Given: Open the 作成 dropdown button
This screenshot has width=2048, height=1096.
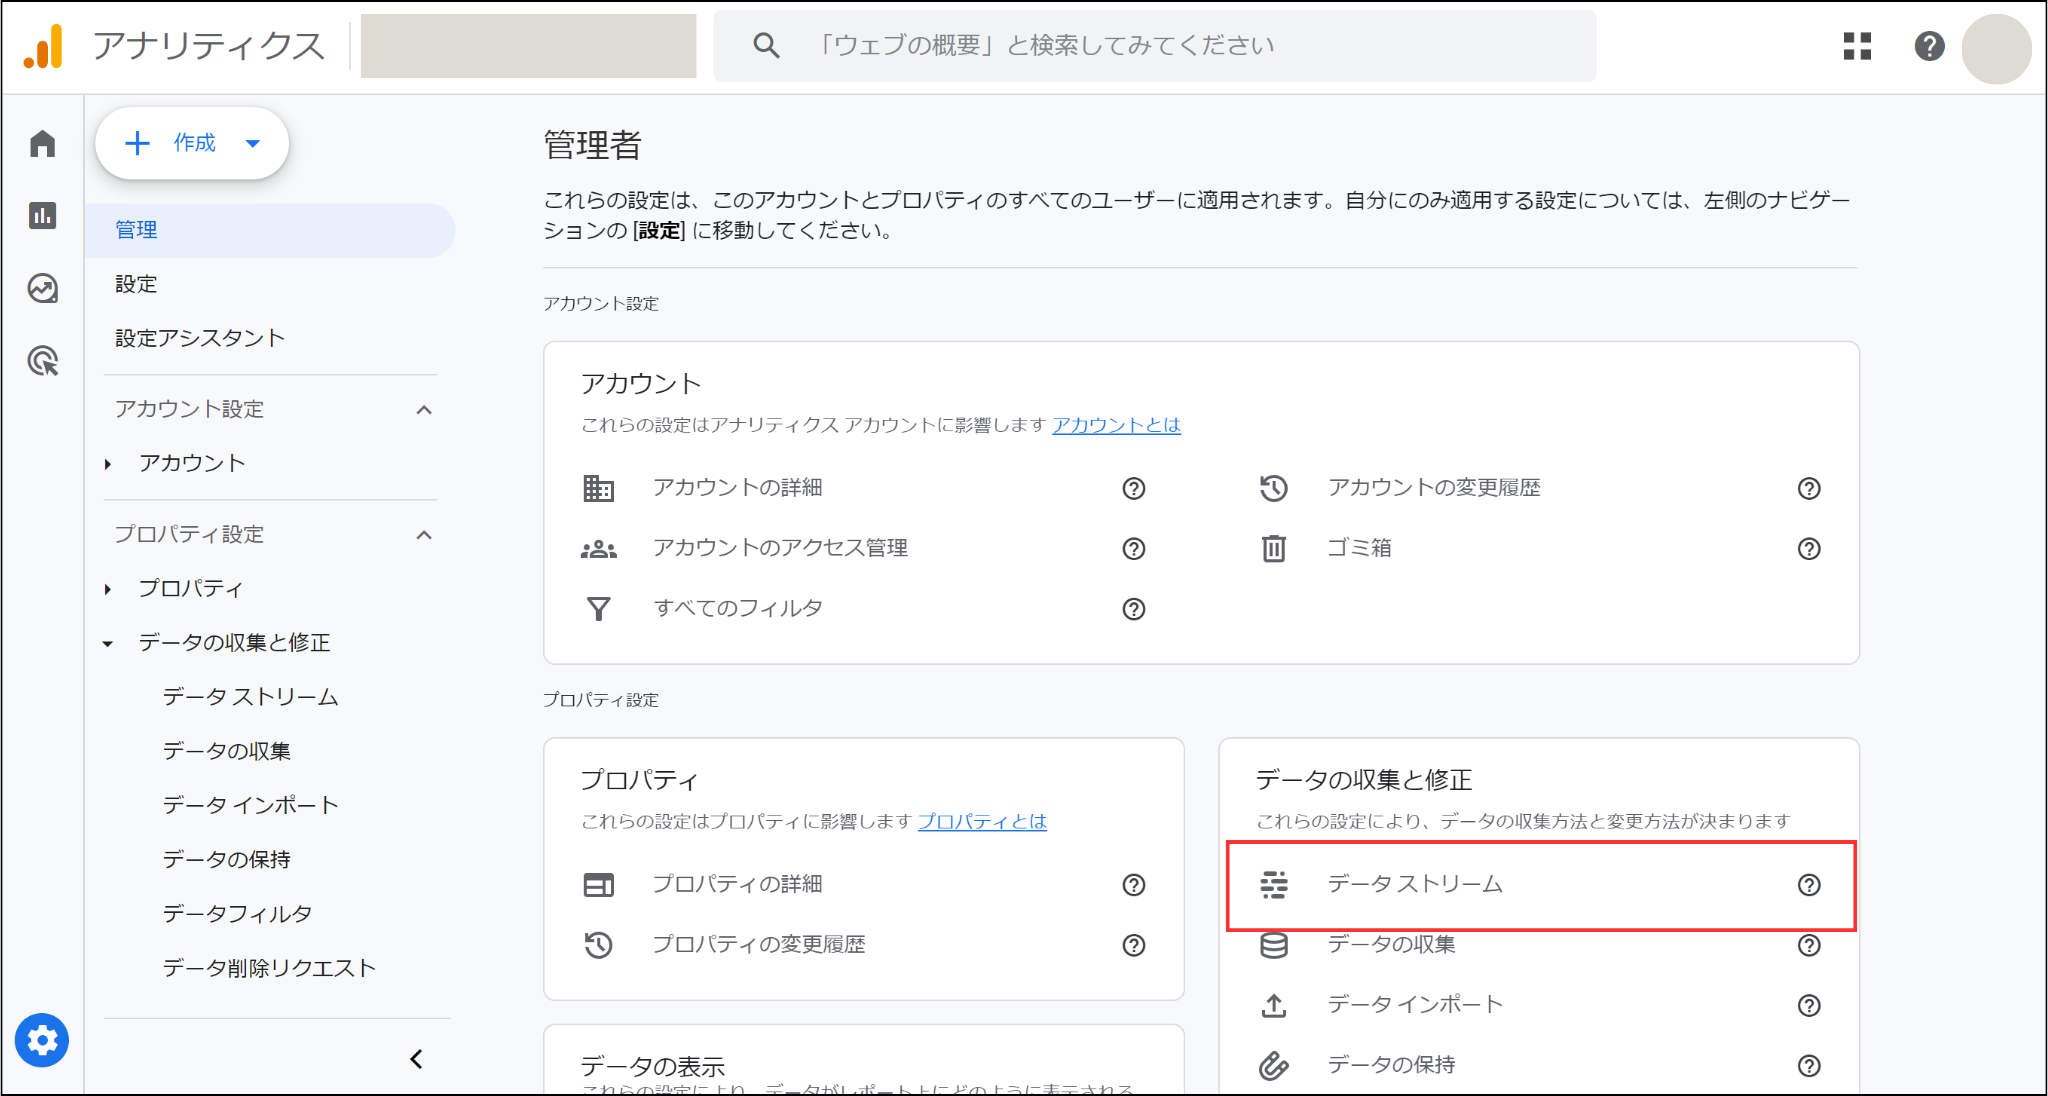Looking at the screenshot, I should coord(192,143).
